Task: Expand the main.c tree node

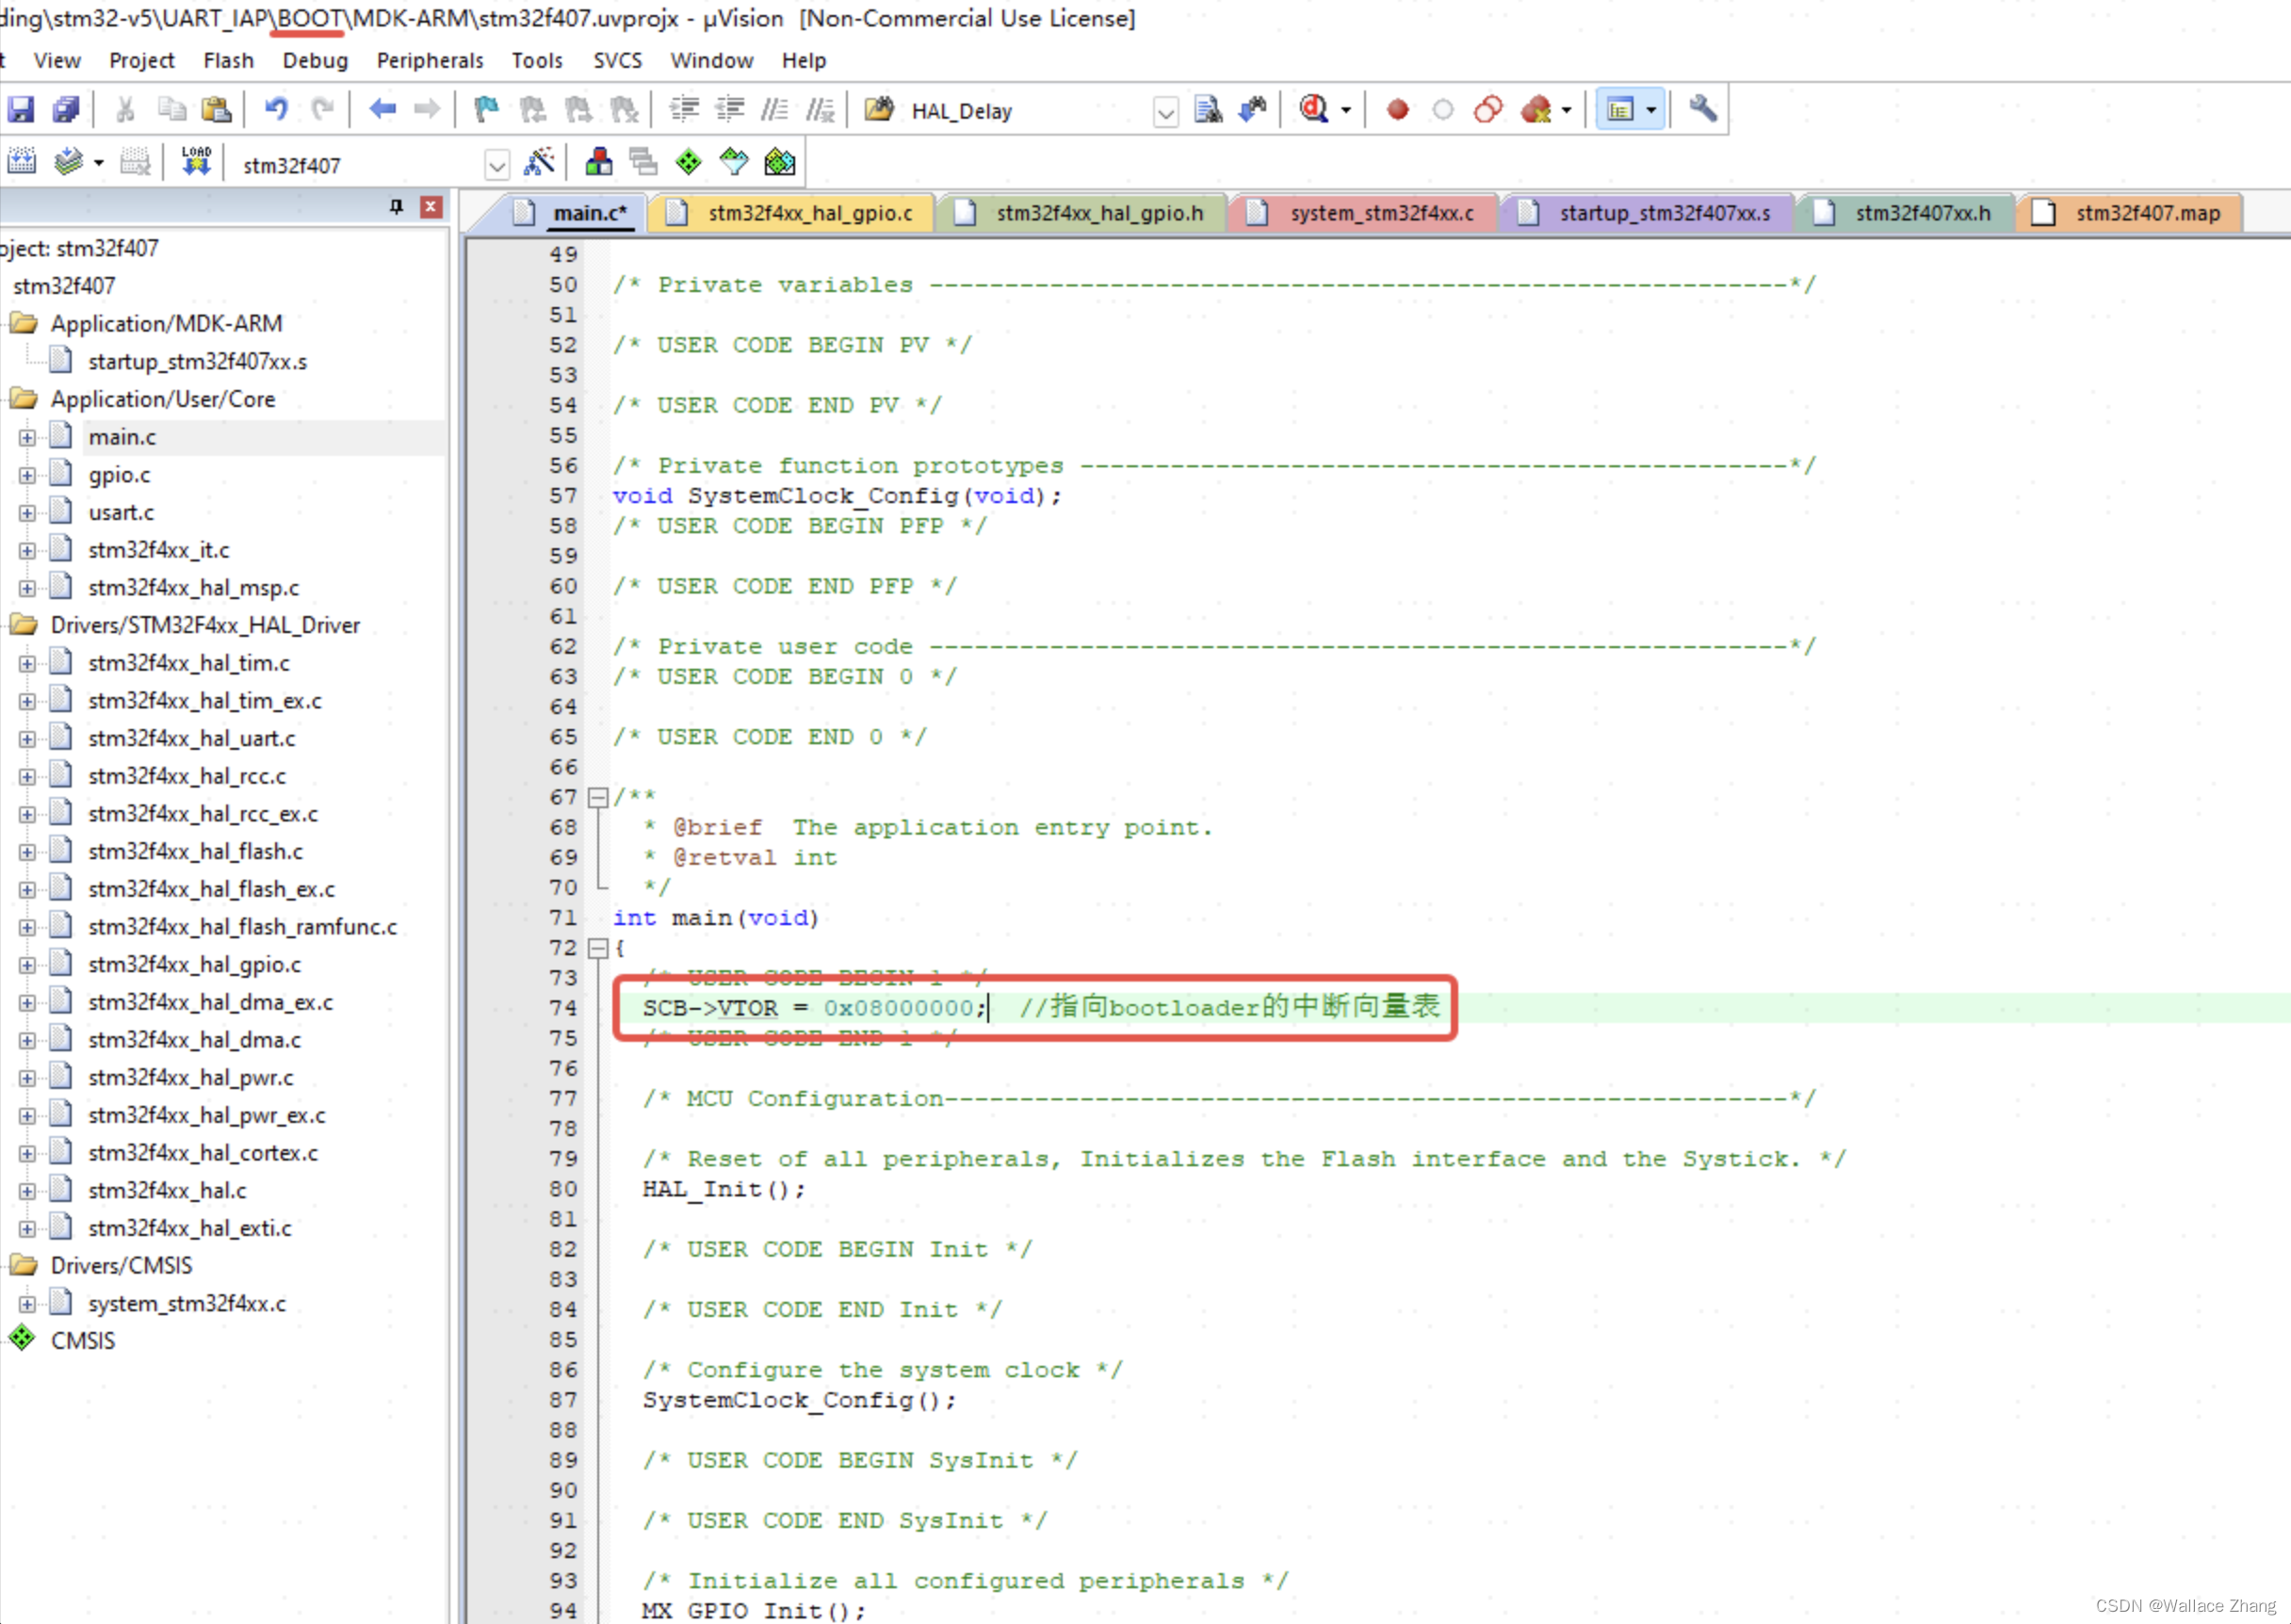Action: (x=26, y=437)
